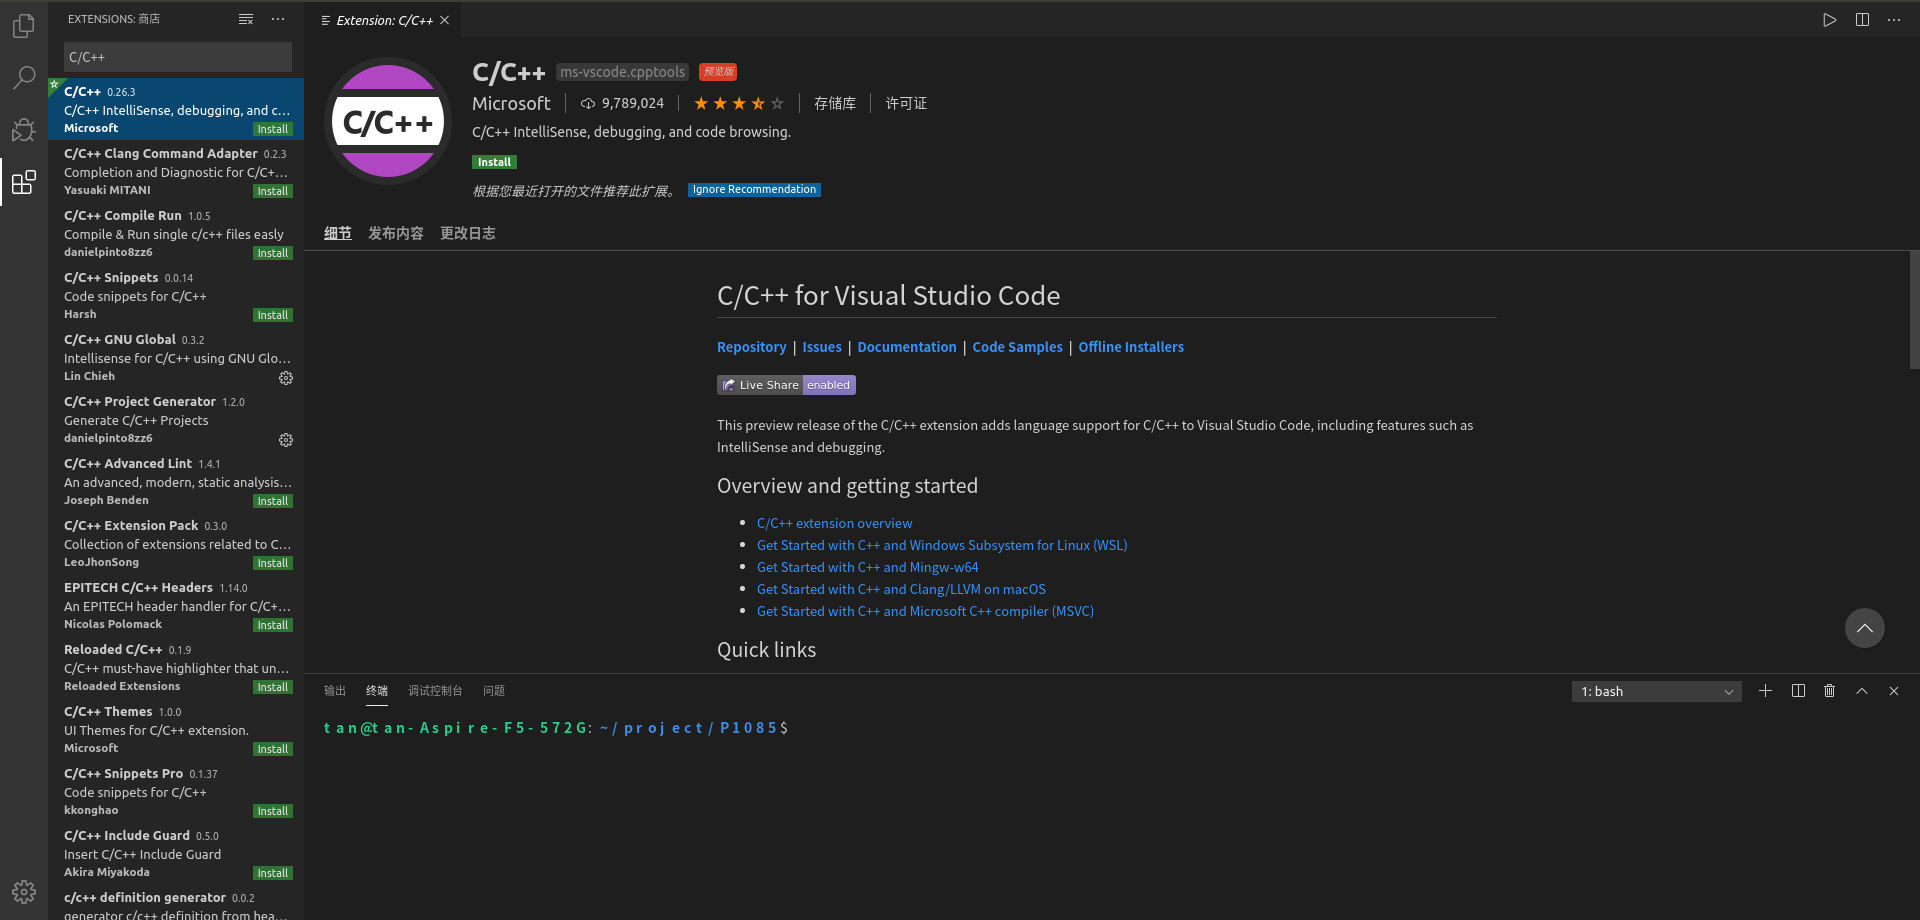
Task: Maximize the terminal panel with the chevron
Action: [x=1862, y=691]
